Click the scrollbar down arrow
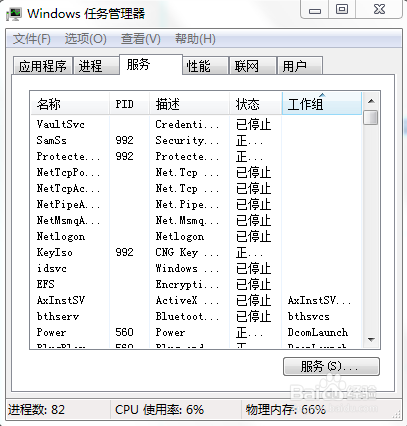This screenshot has width=407, height=426. click(371, 340)
